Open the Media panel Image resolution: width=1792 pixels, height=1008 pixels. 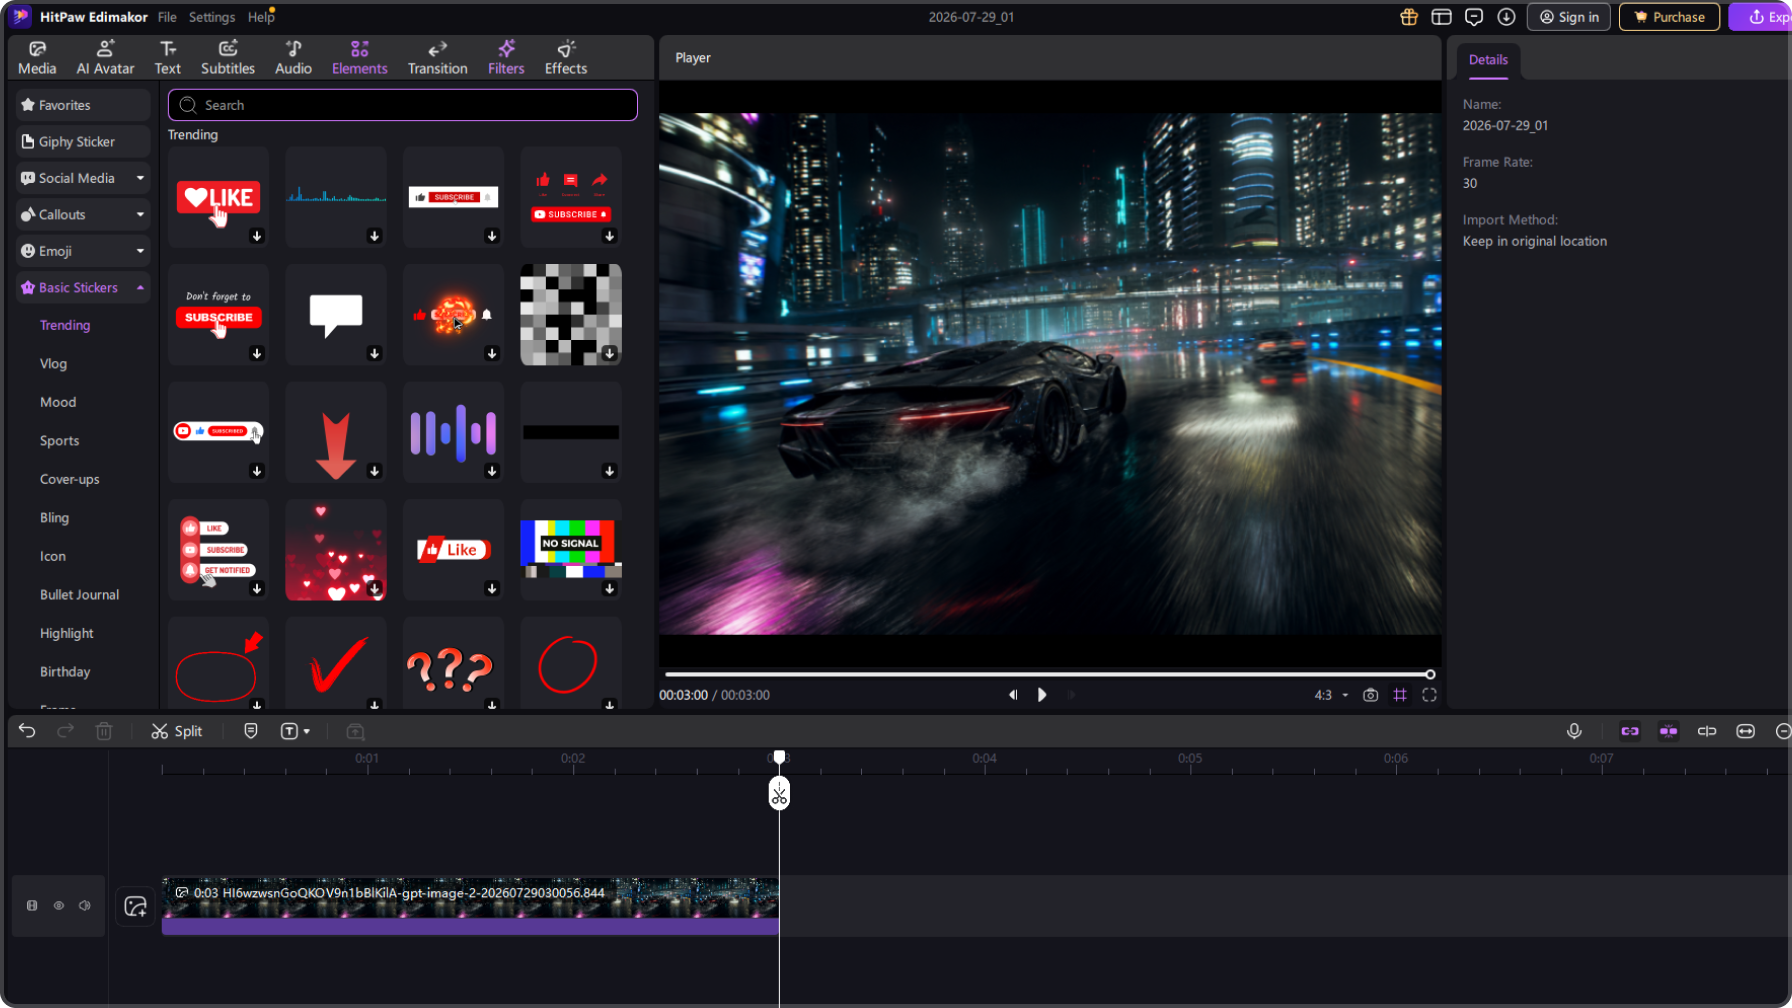[x=37, y=58]
